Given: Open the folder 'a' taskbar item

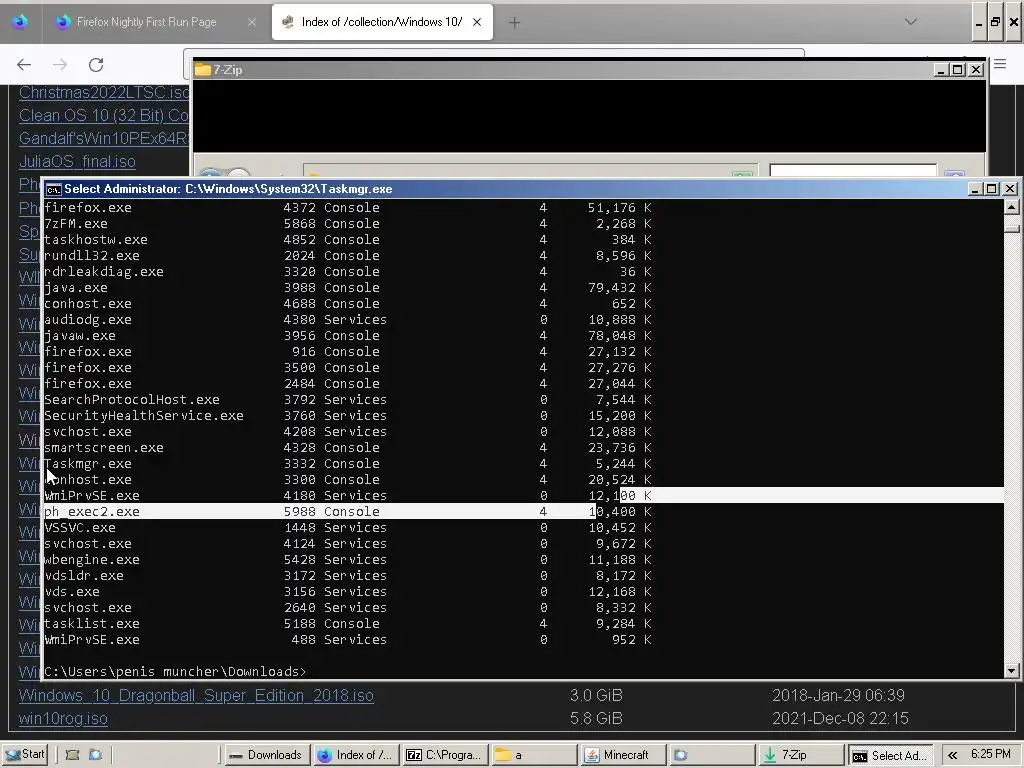Looking at the screenshot, I should pos(534,755).
